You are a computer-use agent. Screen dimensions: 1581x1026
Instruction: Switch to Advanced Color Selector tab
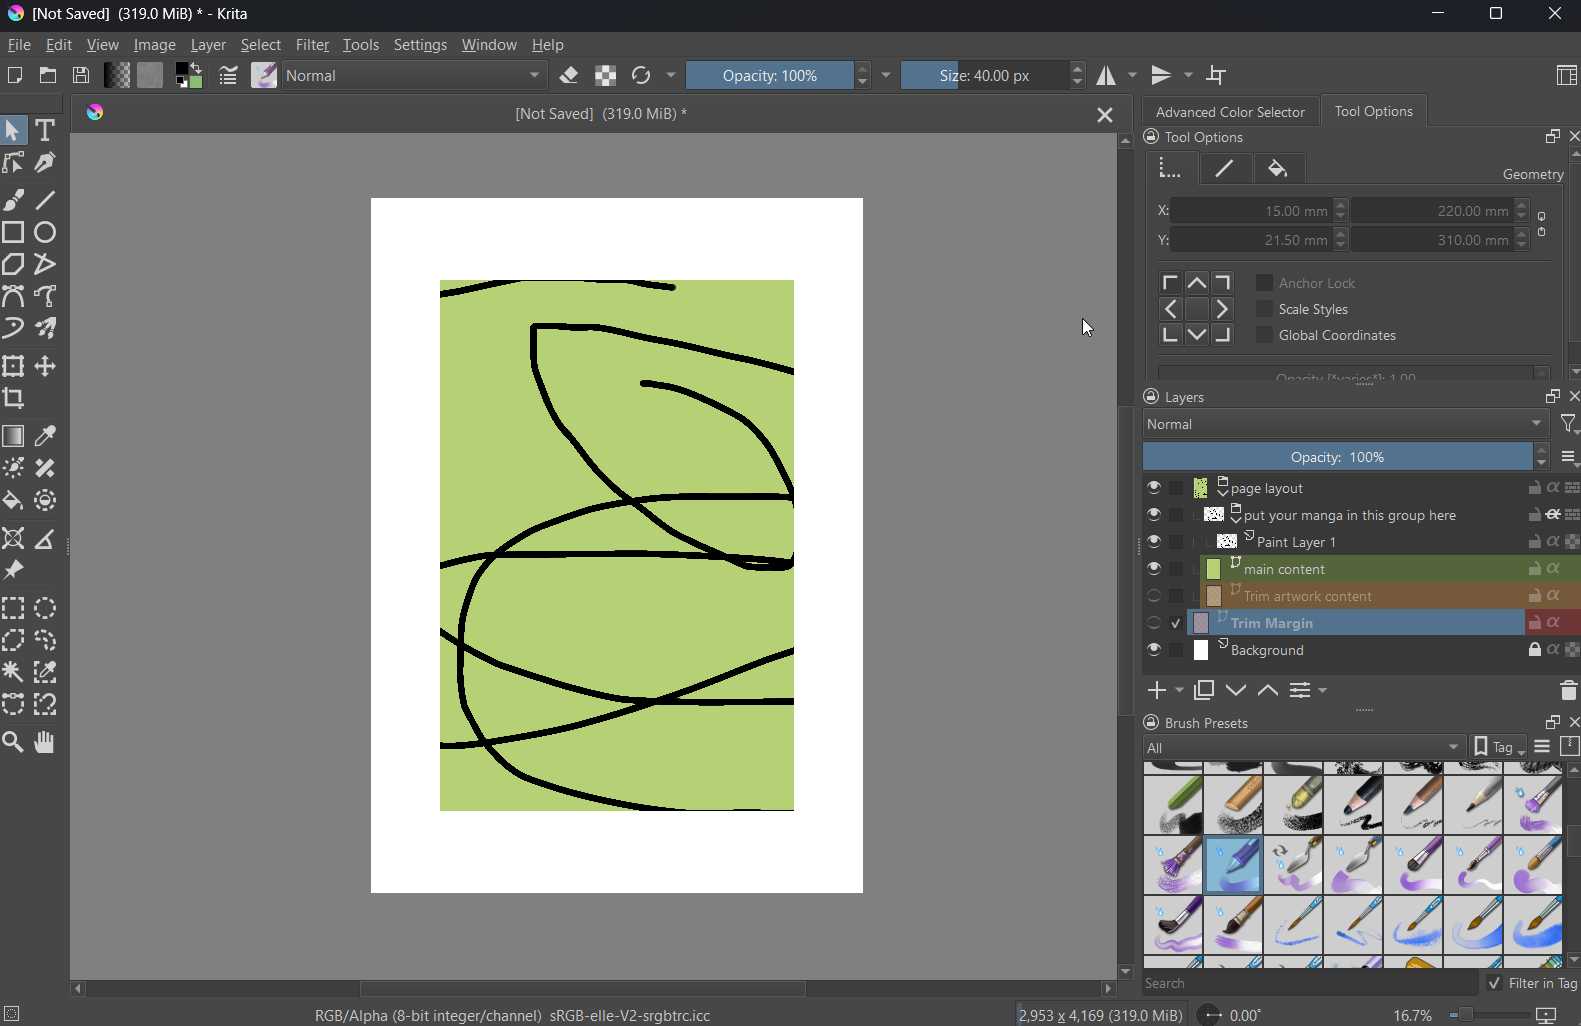(1229, 112)
